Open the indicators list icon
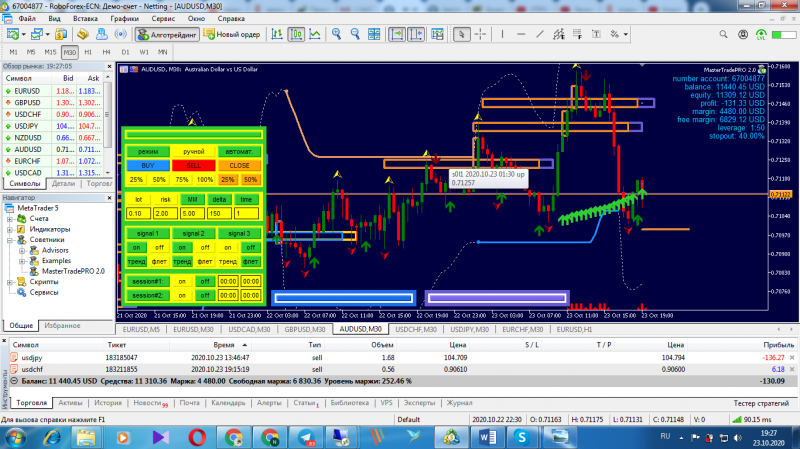800x449 pixels. pyautogui.click(x=437, y=34)
